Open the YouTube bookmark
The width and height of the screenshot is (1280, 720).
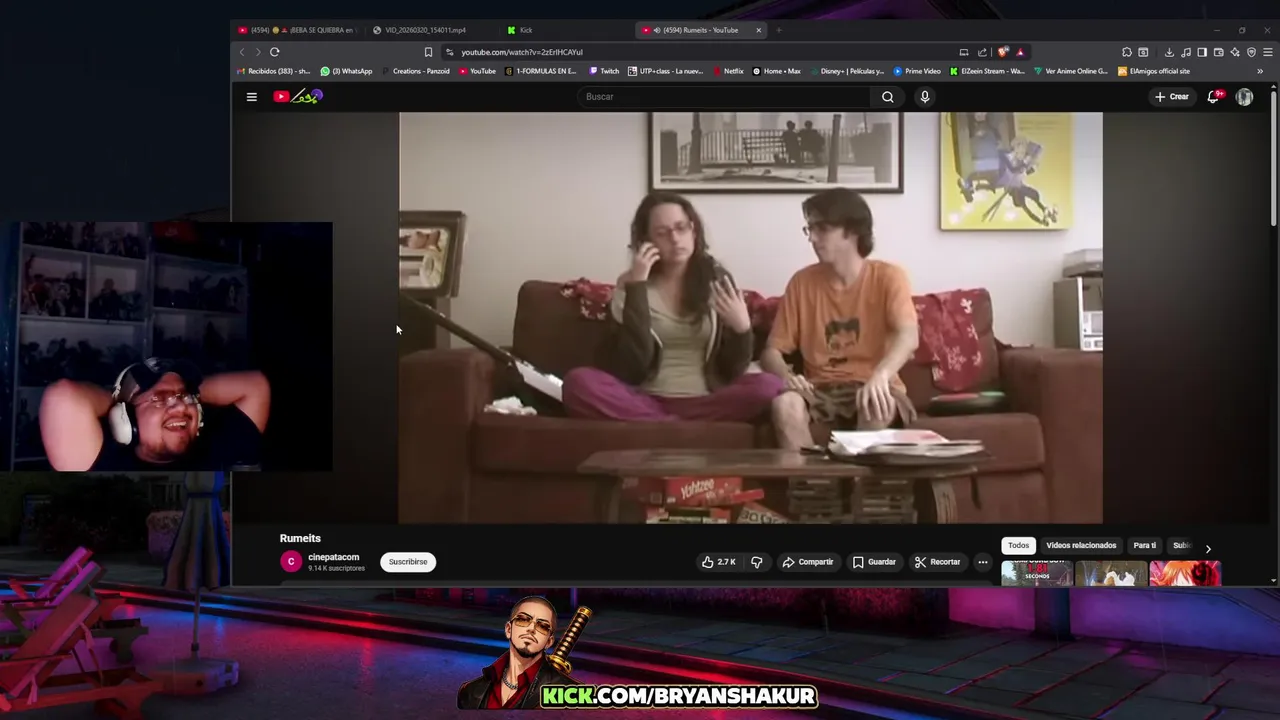pos(477,71)
